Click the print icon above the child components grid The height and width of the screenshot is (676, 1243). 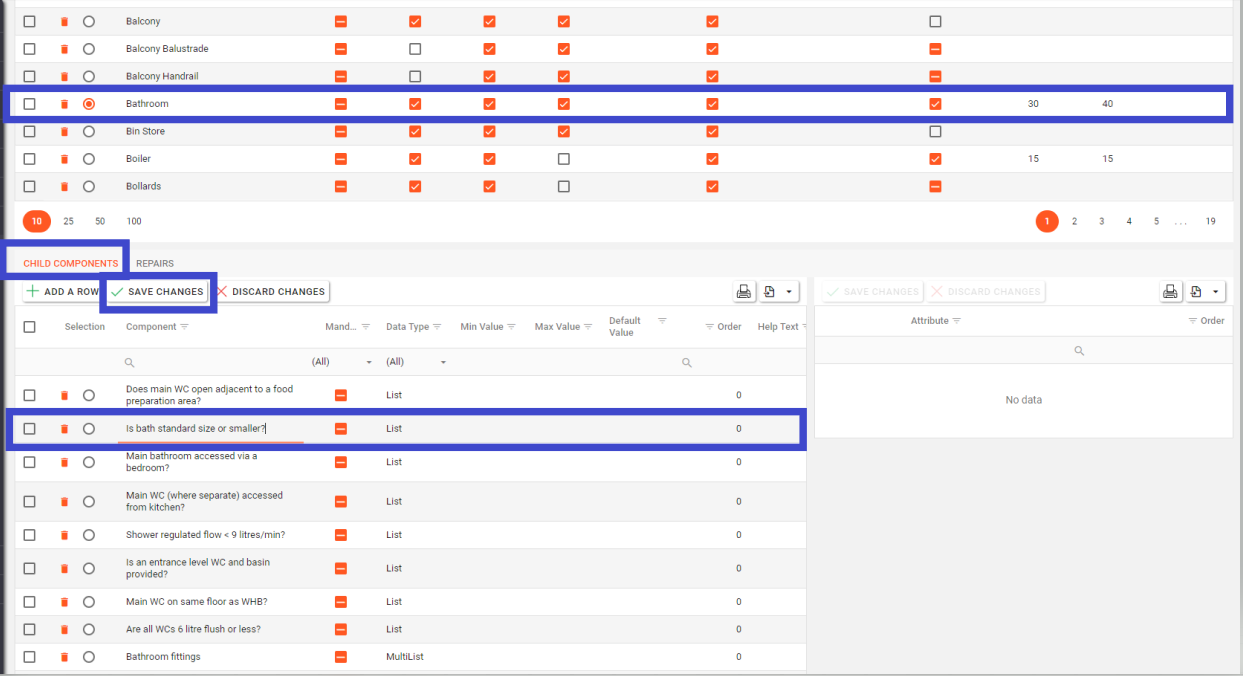(x=743, y=292)
